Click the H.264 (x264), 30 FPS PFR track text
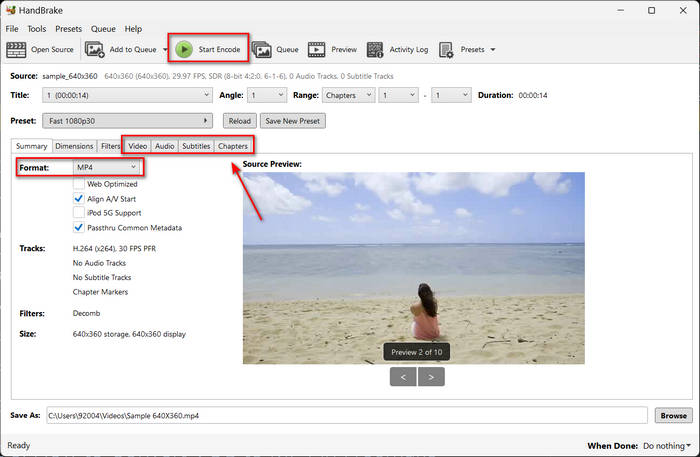Viewport: 700px width, 457px height. (114, 249)
